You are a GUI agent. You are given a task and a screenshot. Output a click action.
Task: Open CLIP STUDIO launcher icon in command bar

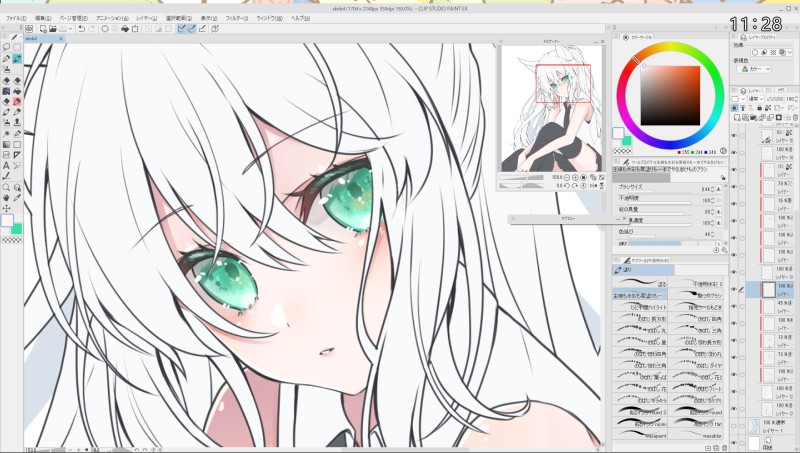pos(29,29)
